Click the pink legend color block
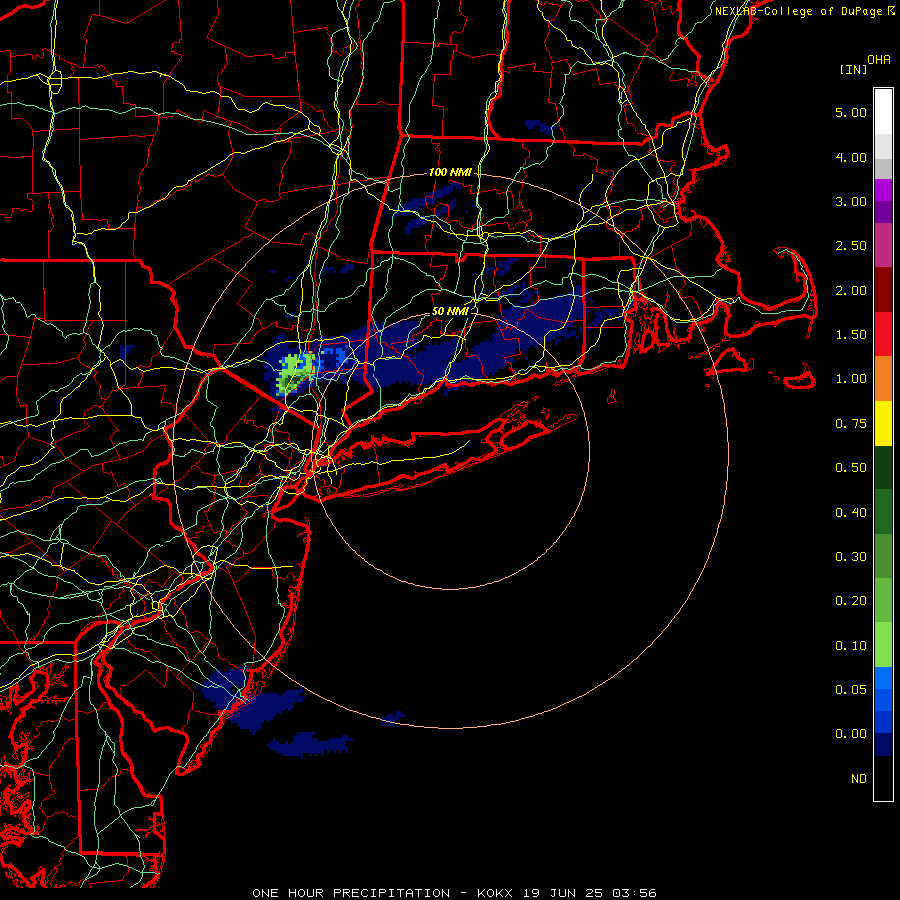The image size is (900, 900). 883,245
